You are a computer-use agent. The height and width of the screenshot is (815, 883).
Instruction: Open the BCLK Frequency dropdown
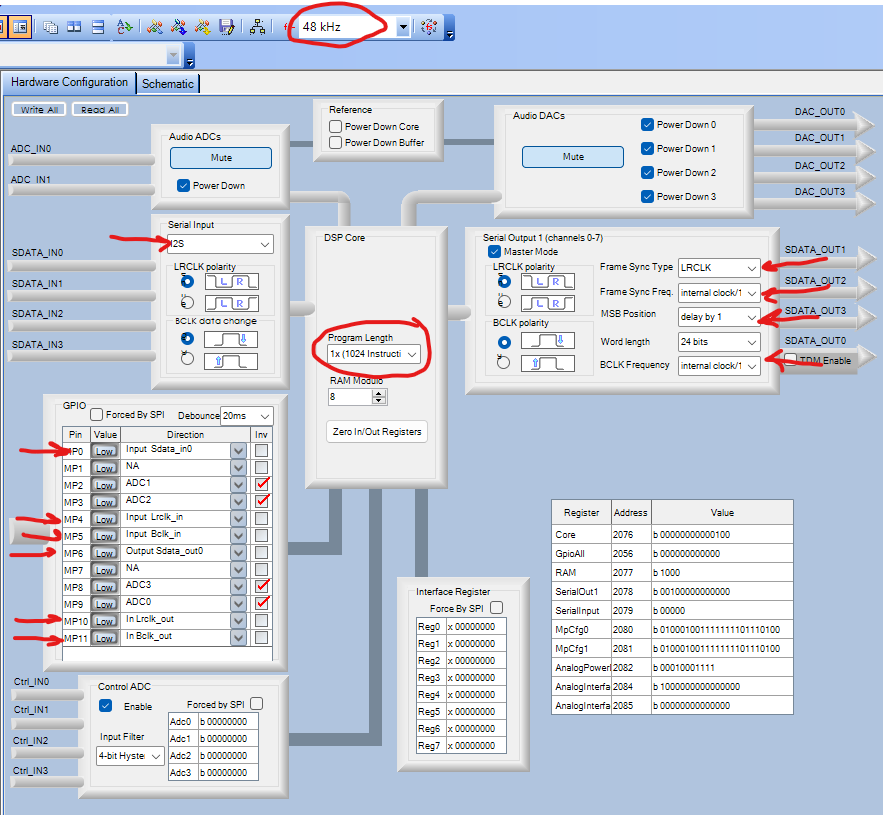(752, 366)
